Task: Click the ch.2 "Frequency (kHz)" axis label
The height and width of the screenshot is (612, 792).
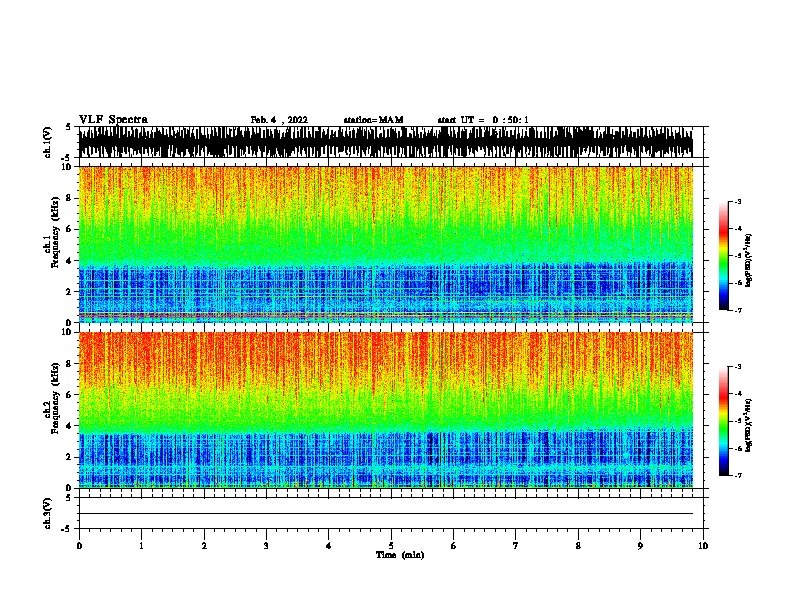Action: coord(55,398)
